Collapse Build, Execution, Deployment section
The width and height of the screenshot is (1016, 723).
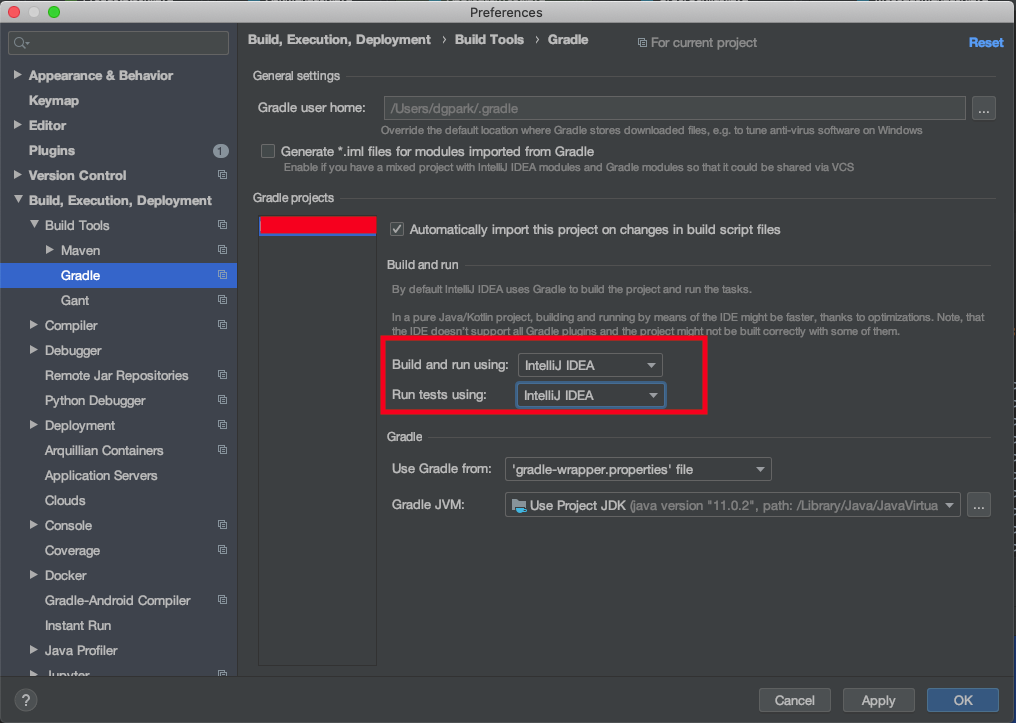17,200
